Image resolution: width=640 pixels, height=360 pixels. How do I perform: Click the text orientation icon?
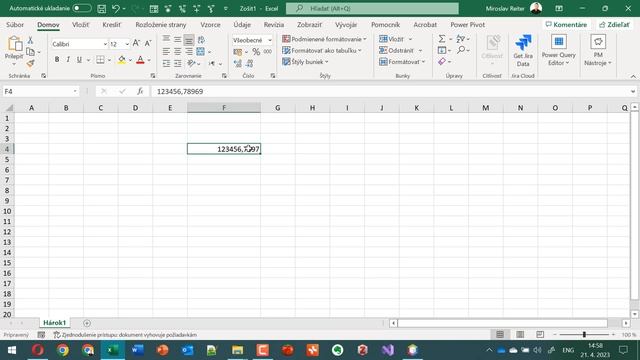(191, 63)
